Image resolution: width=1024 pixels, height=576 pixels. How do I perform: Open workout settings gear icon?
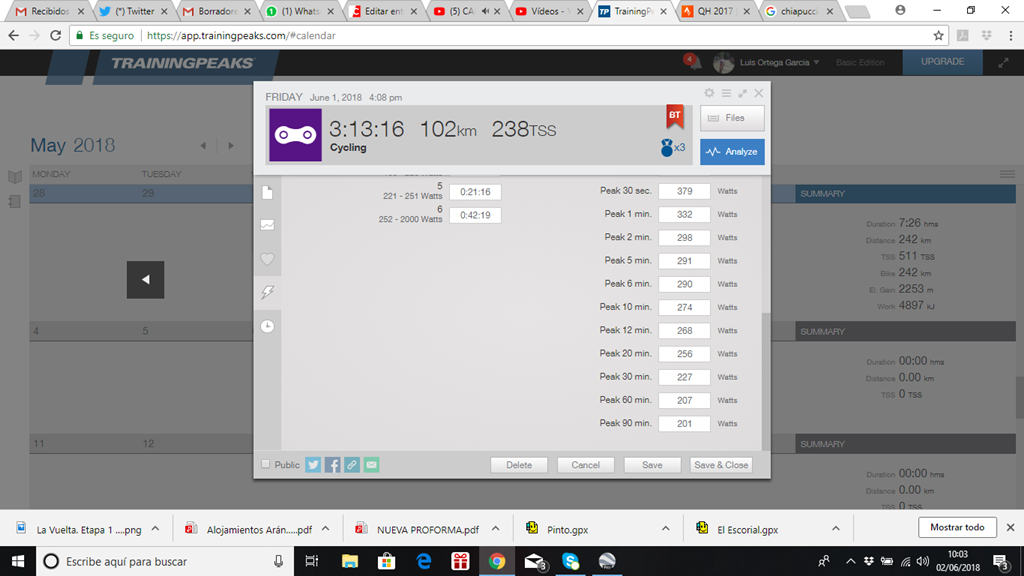click(x=709, y=93)
